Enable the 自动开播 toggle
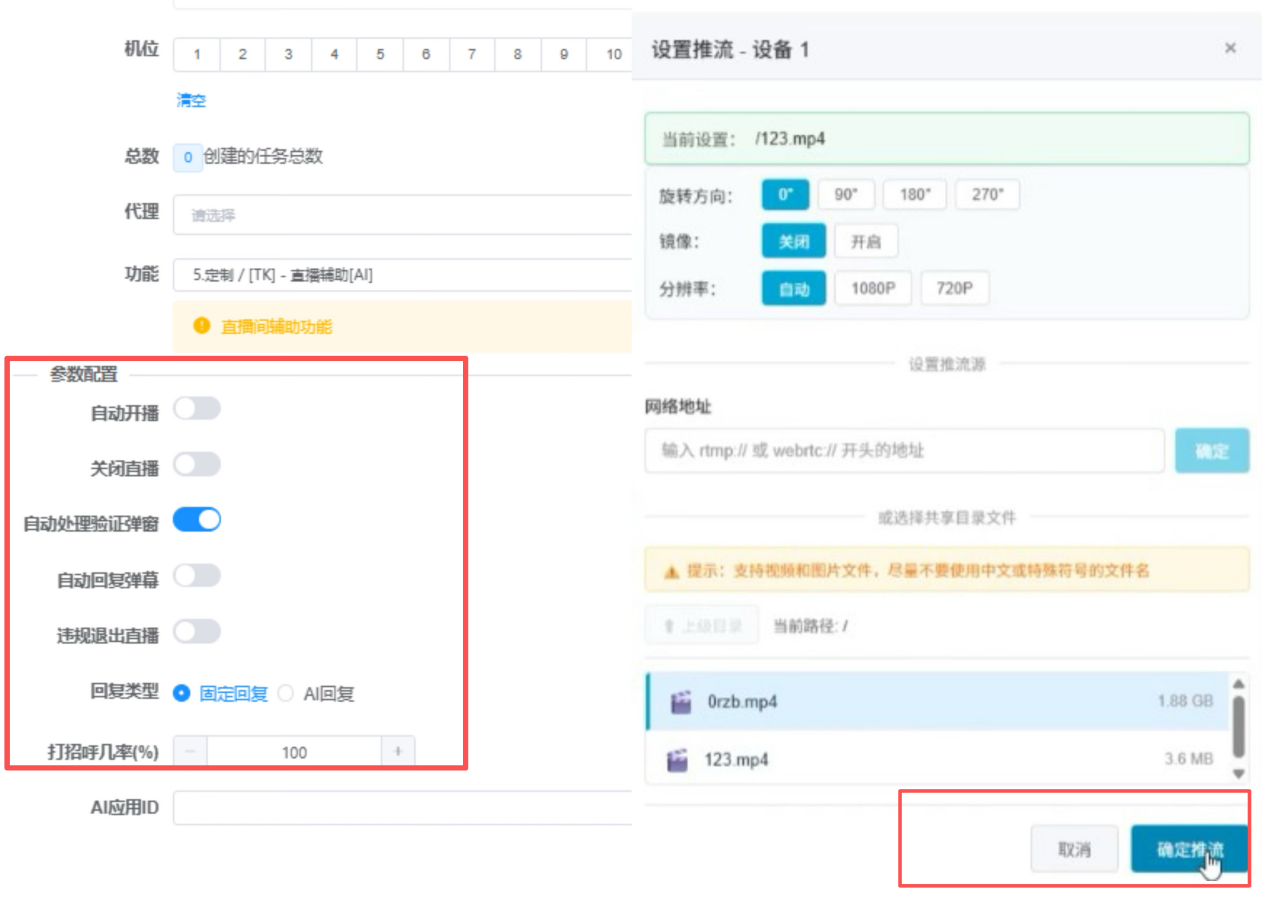 197,408
